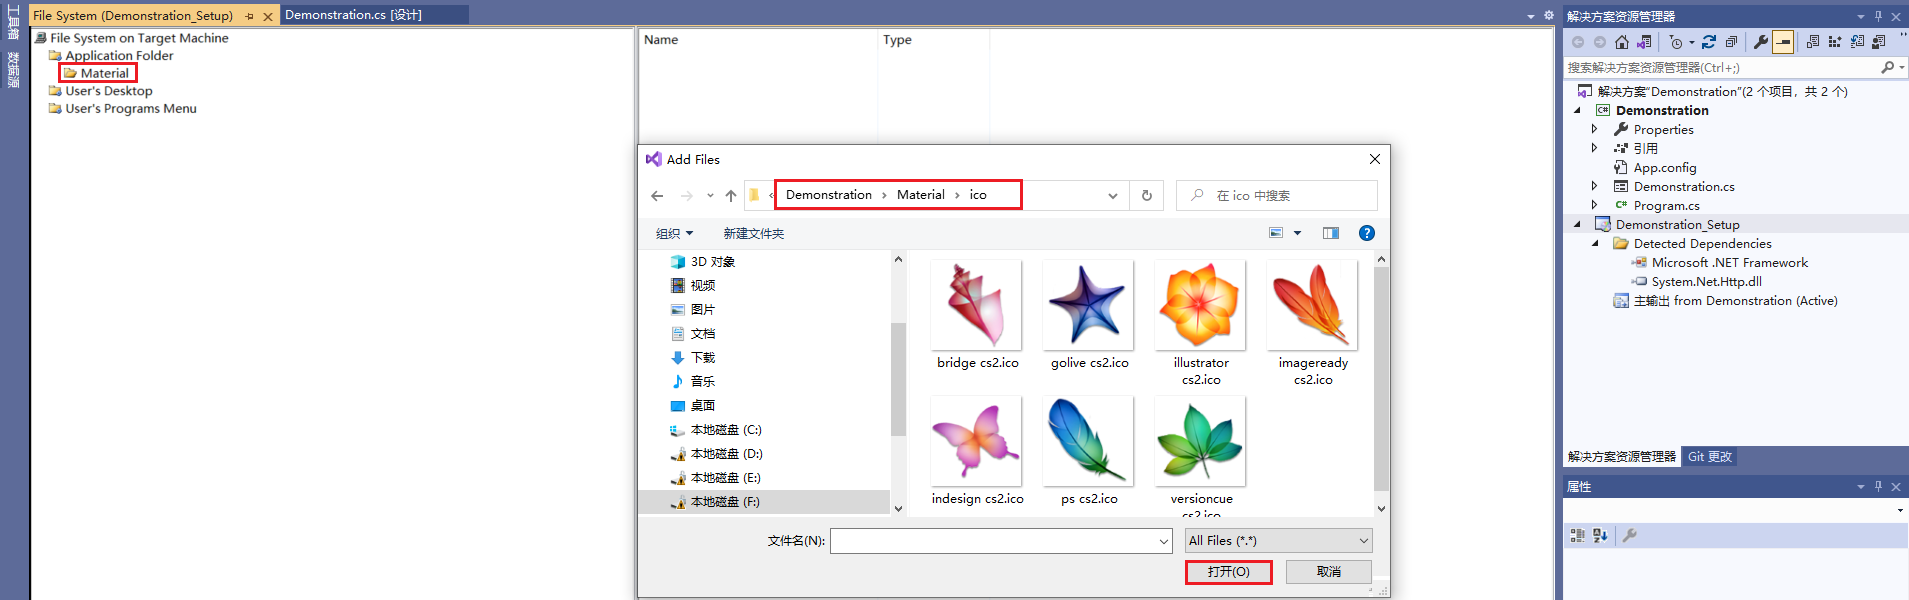Open the File Types Editor icon
The width and height of the screenshot is (1909, 600).
1857,42
